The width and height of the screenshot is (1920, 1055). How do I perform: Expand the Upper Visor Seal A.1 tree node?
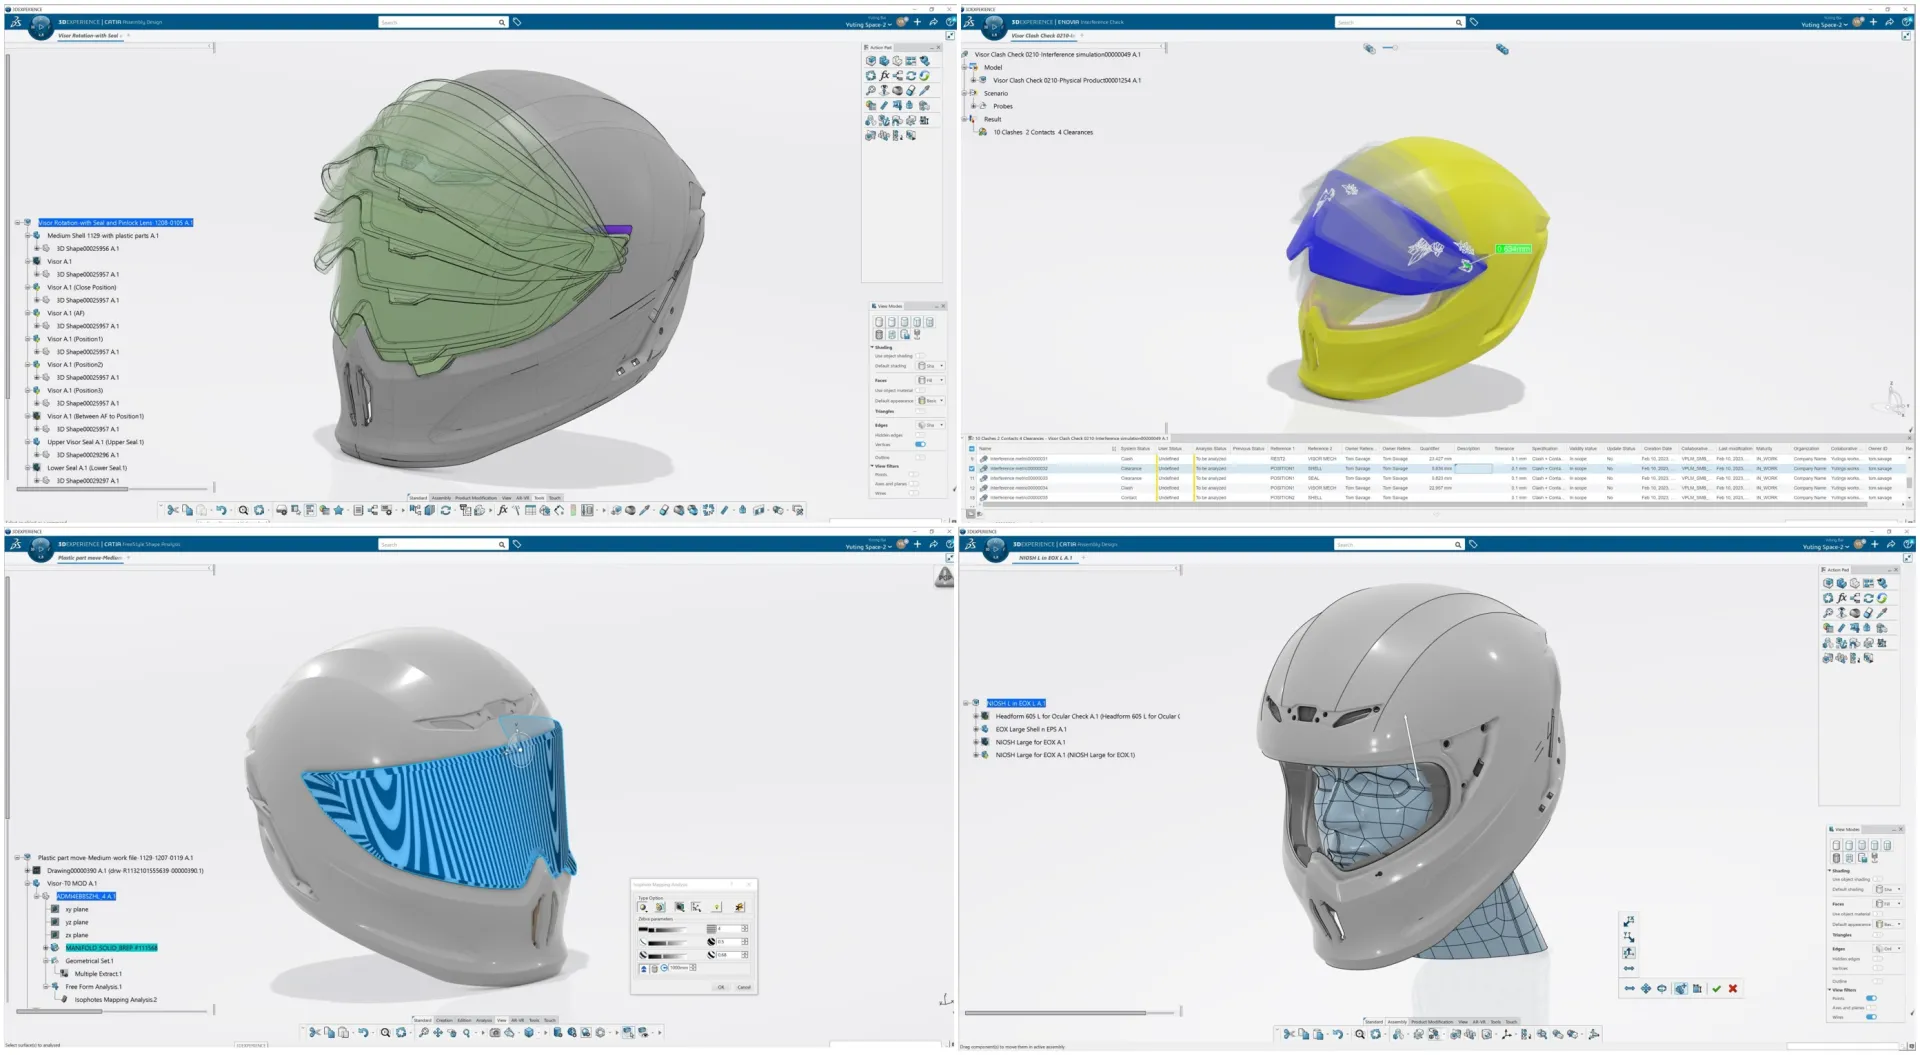tap(27, 442)
